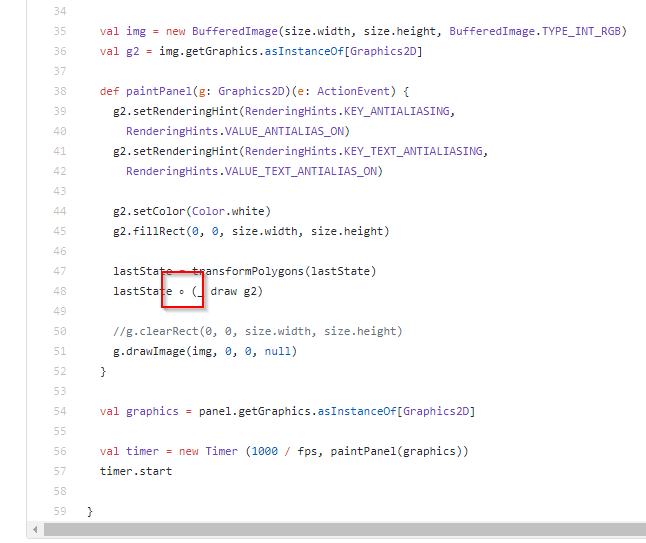Image resolution: width=646 pixels, height=543 pixels.
Task: Click 'transformPolygons' on line 47
Action: [248, 272]
